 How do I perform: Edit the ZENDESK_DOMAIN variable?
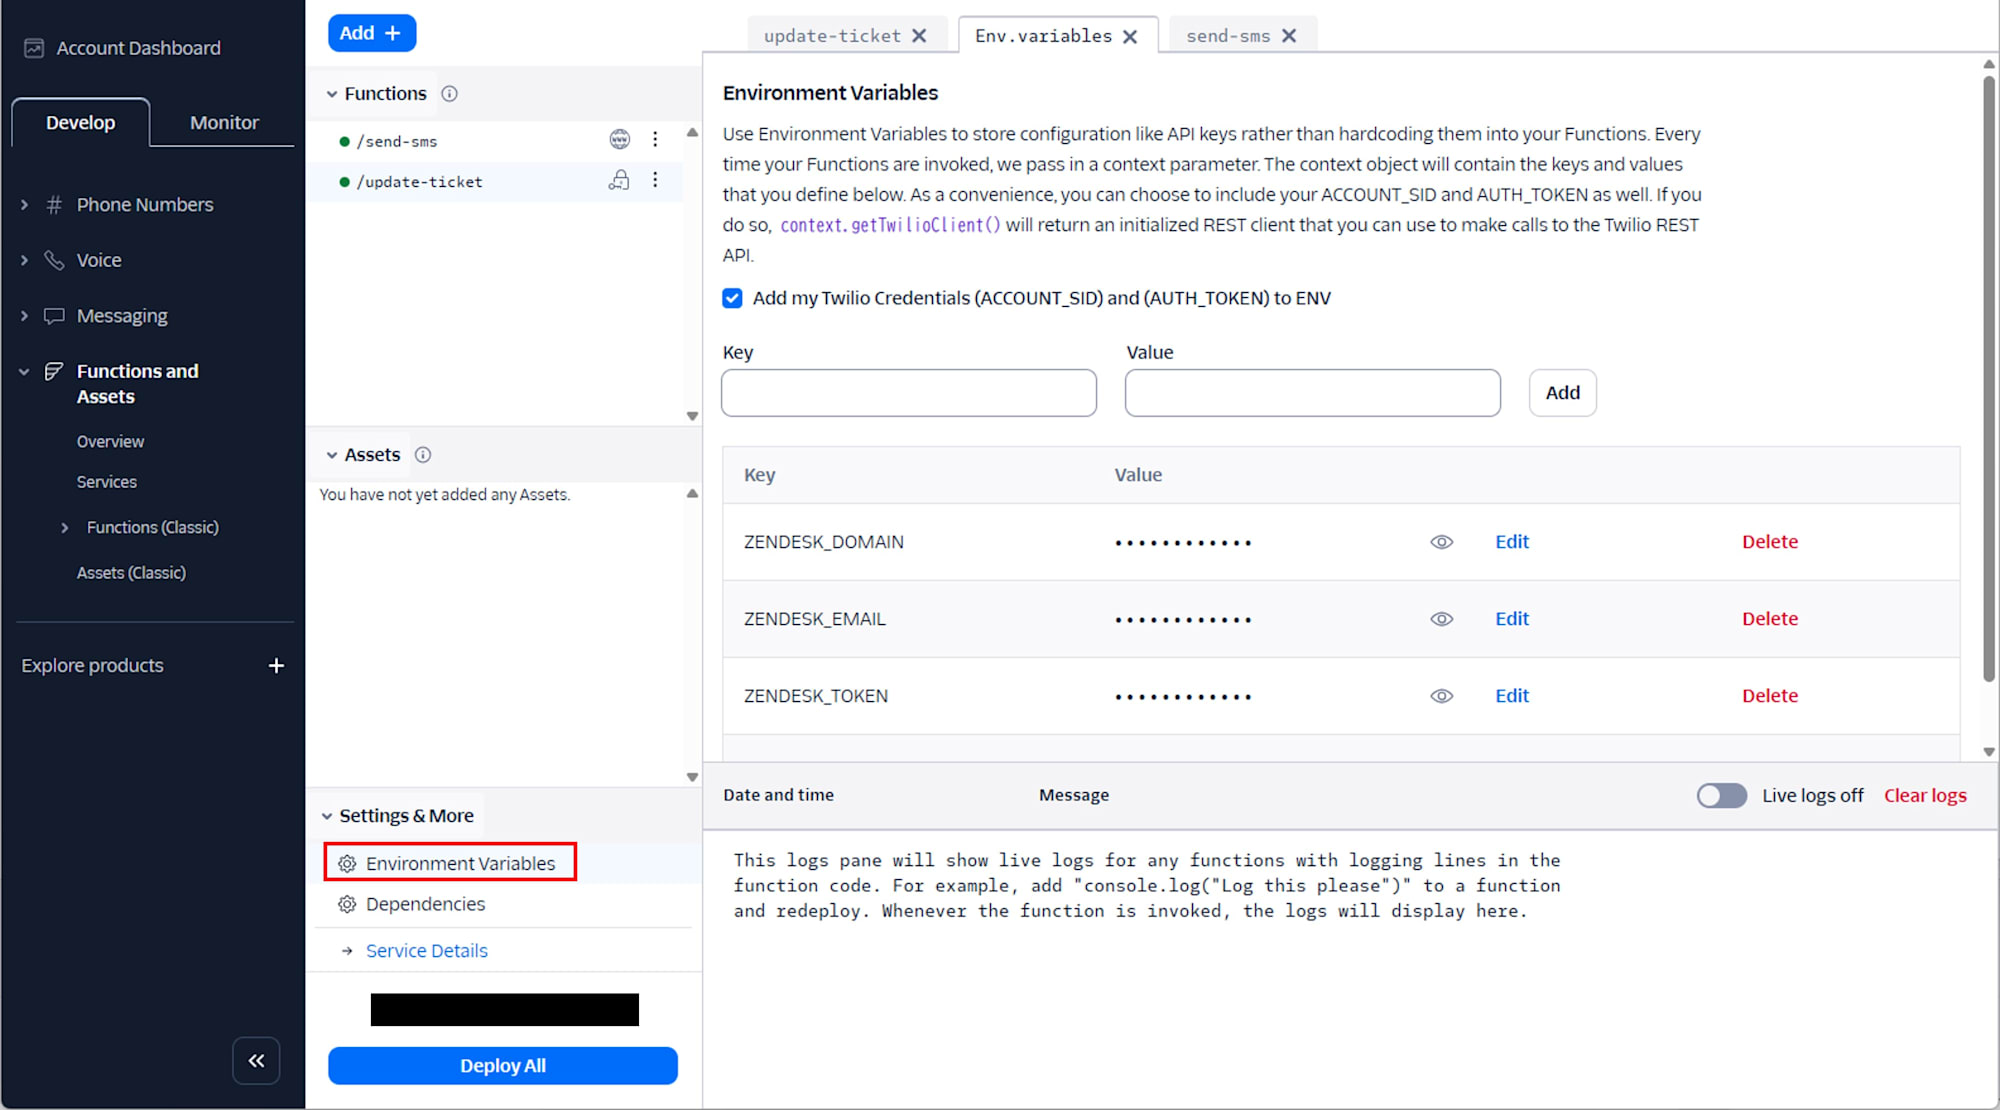(1512, 542)
